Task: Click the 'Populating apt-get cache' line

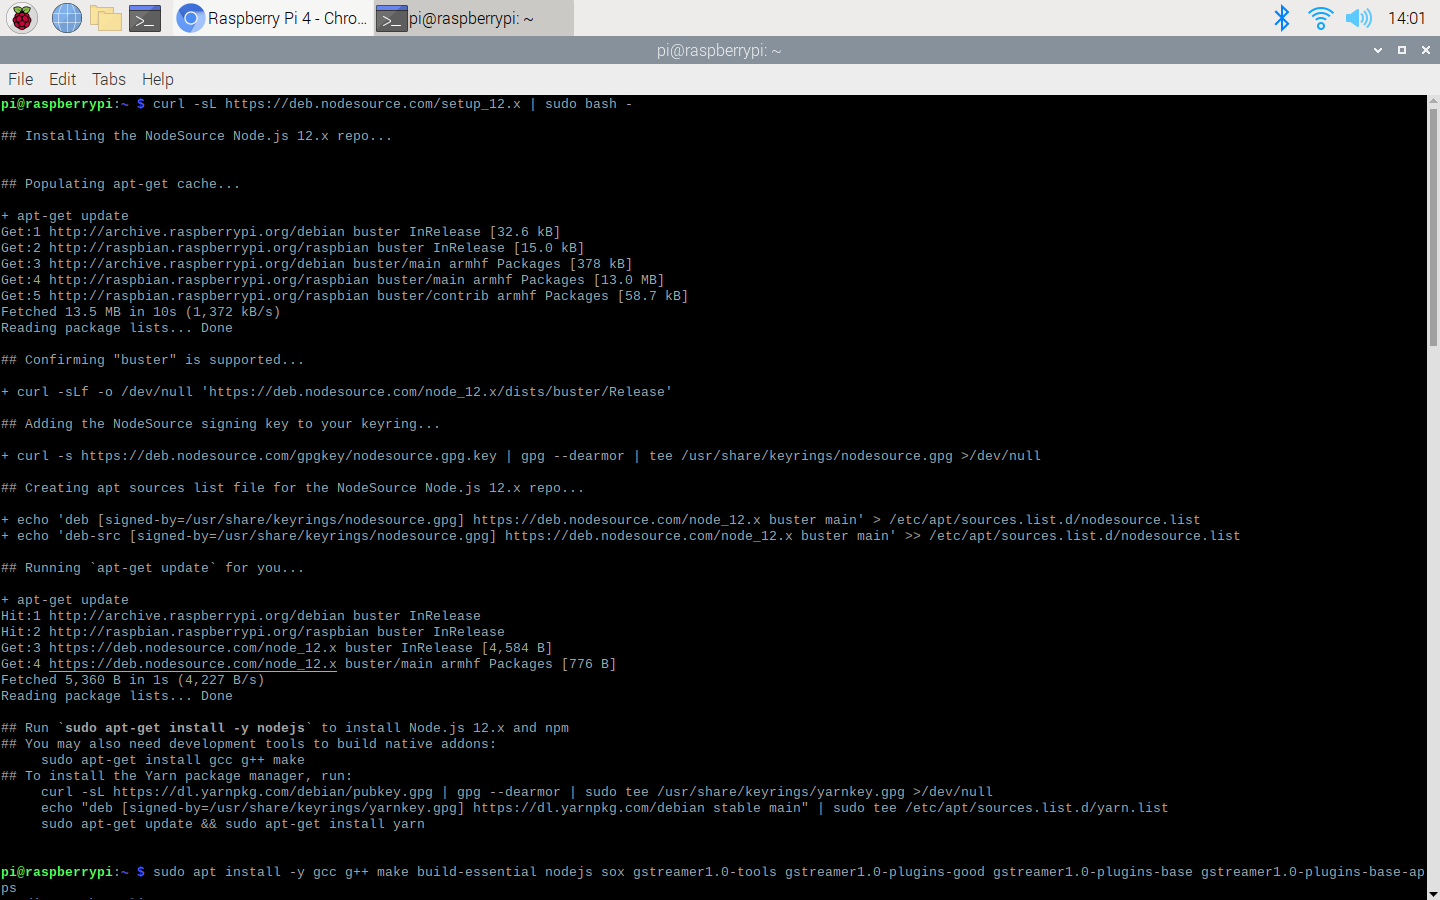Action: (x=121, y=184)
